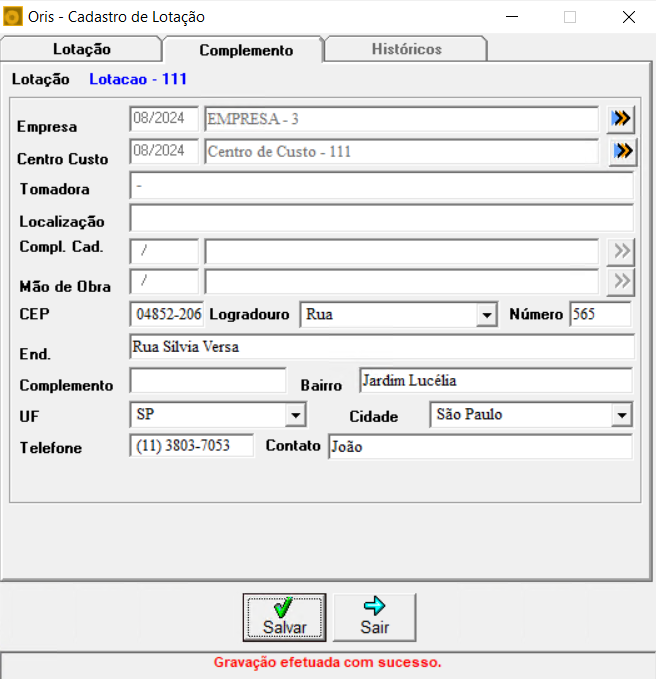Focus the Telefone field
Image resolution: width=656 pixels, height=679 pixels.
click(191, 446)
